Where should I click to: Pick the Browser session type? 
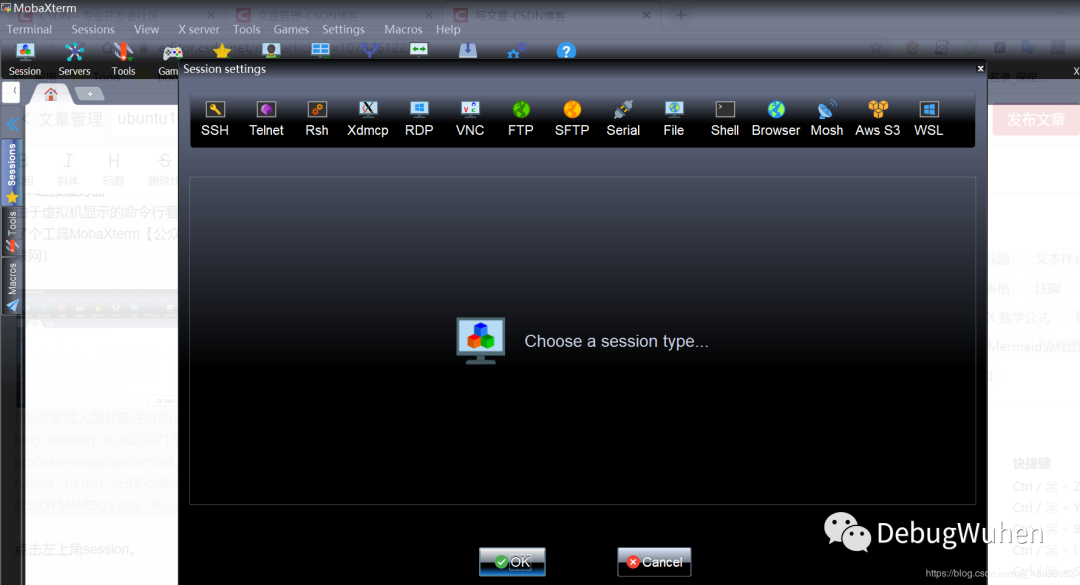pyautogui.click(x=776, y=119)
